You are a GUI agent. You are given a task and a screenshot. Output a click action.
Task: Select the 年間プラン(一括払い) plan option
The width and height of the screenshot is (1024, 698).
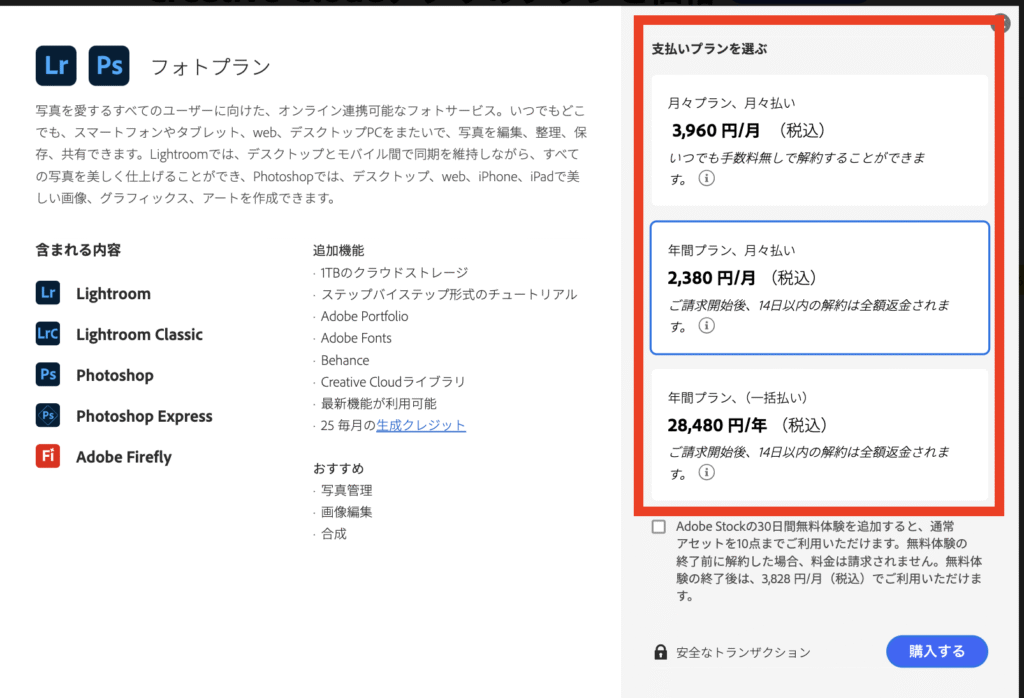[819, 435]
